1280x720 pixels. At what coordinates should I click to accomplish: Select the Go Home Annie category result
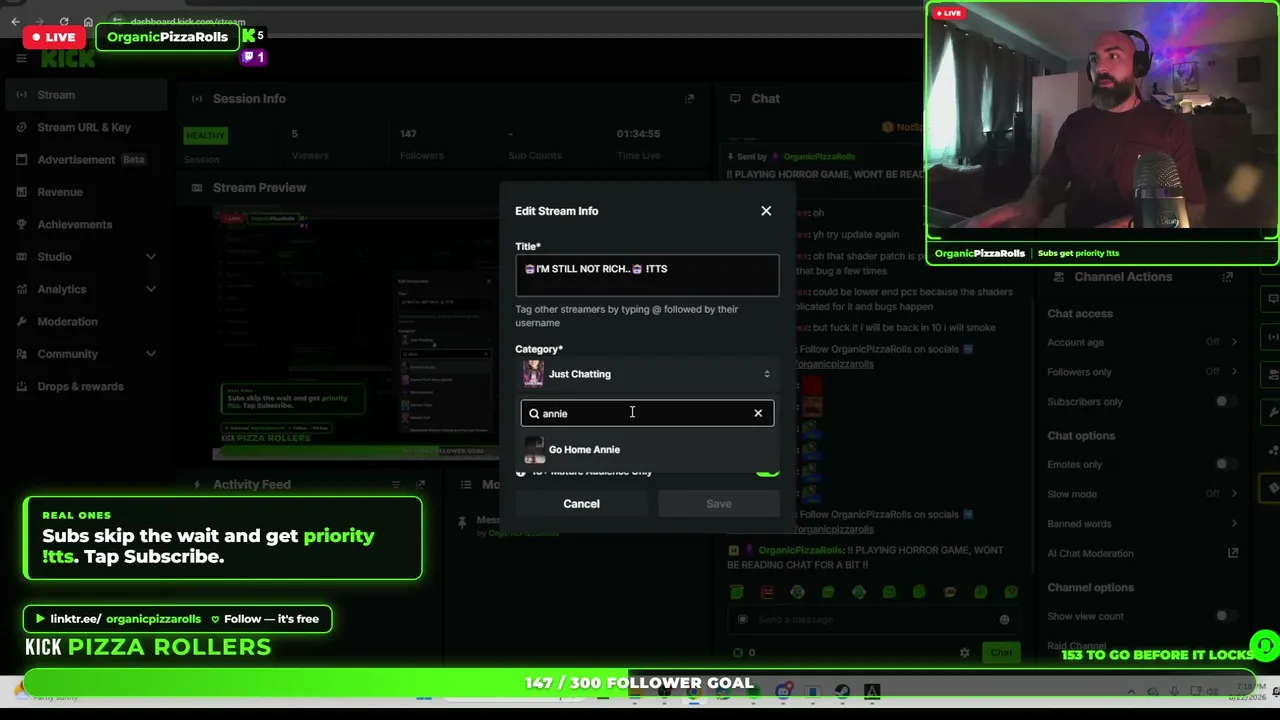647,449
